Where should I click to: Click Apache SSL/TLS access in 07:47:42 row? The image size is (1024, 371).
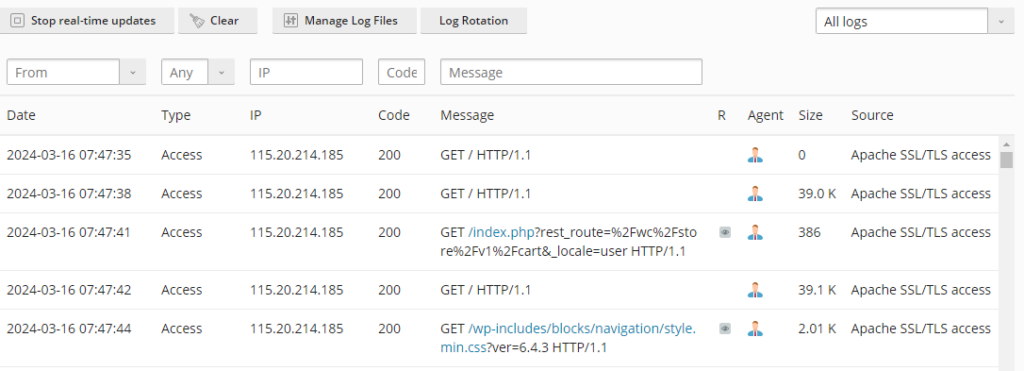(921, 289)
